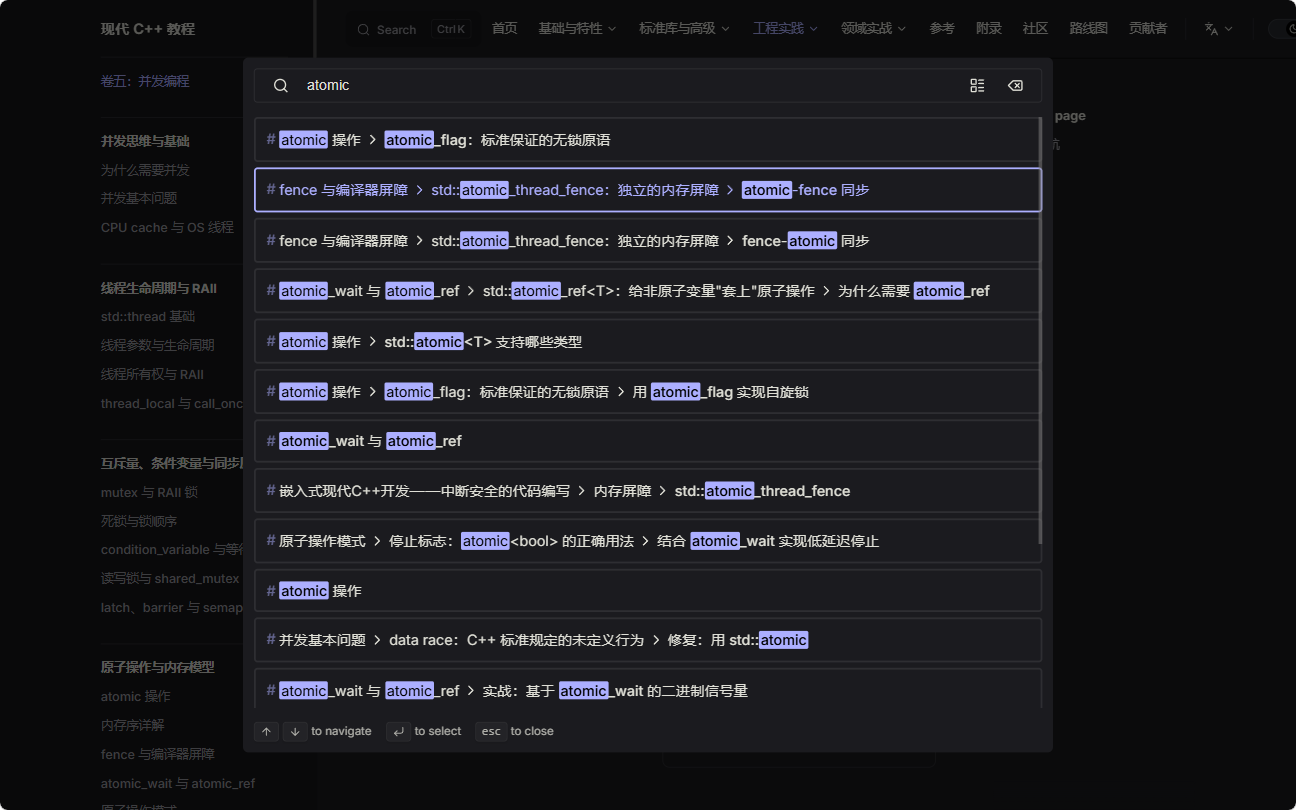Clear the search query with the reset icon
This screenshot has height=810, width=1296.
tap(1015, 86)
